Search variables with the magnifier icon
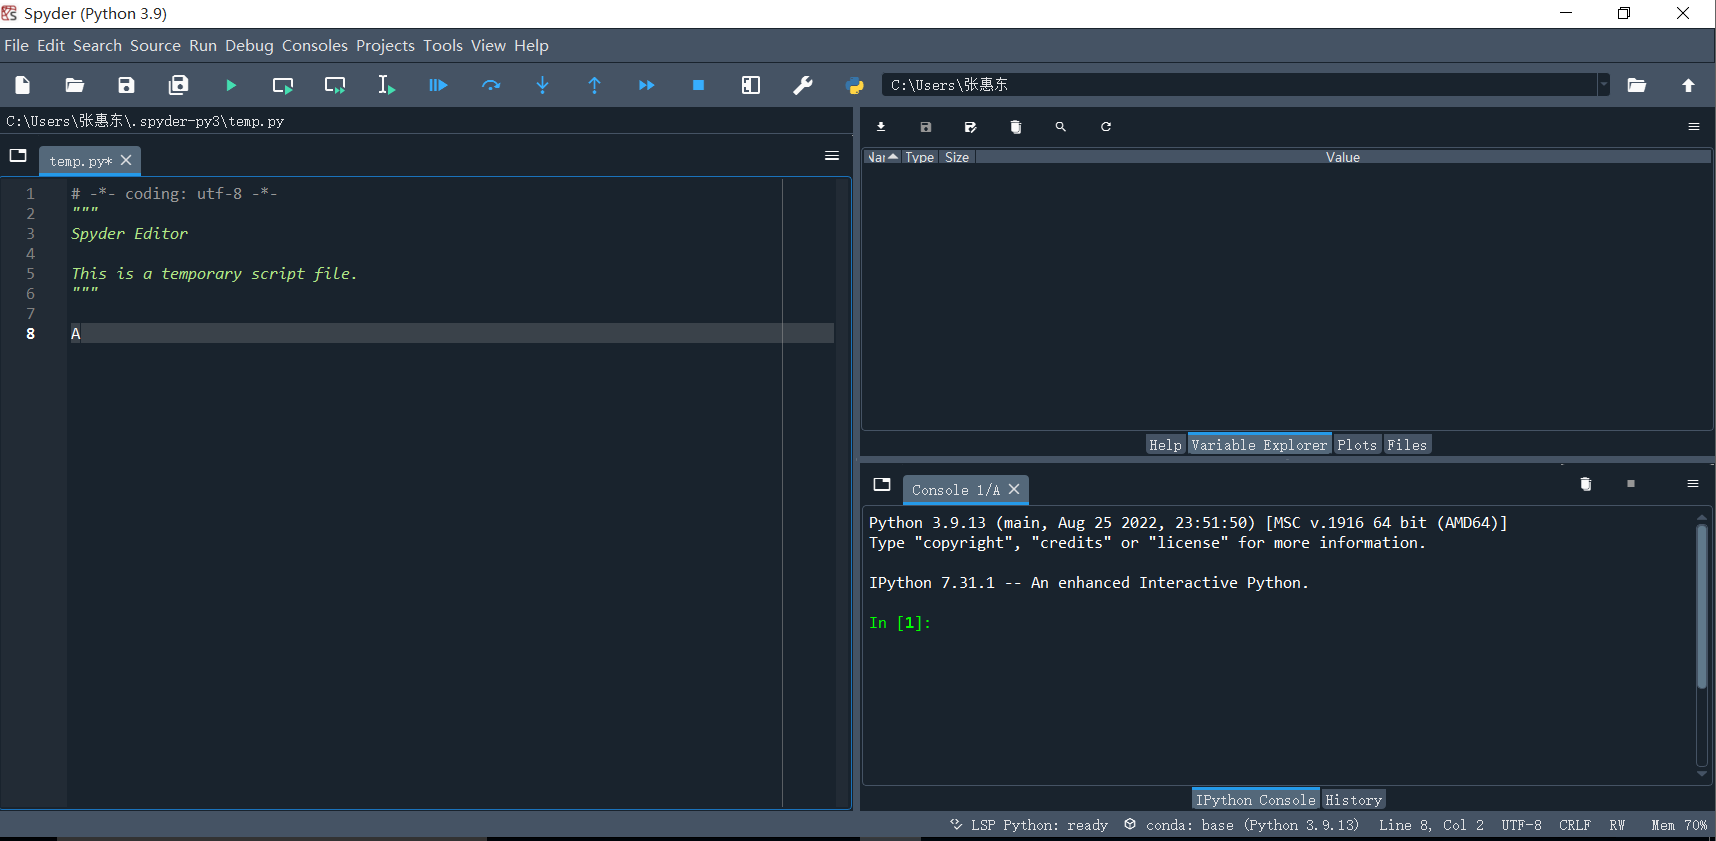Viewport: 1716px width, 841px height. click(1061, 127)
